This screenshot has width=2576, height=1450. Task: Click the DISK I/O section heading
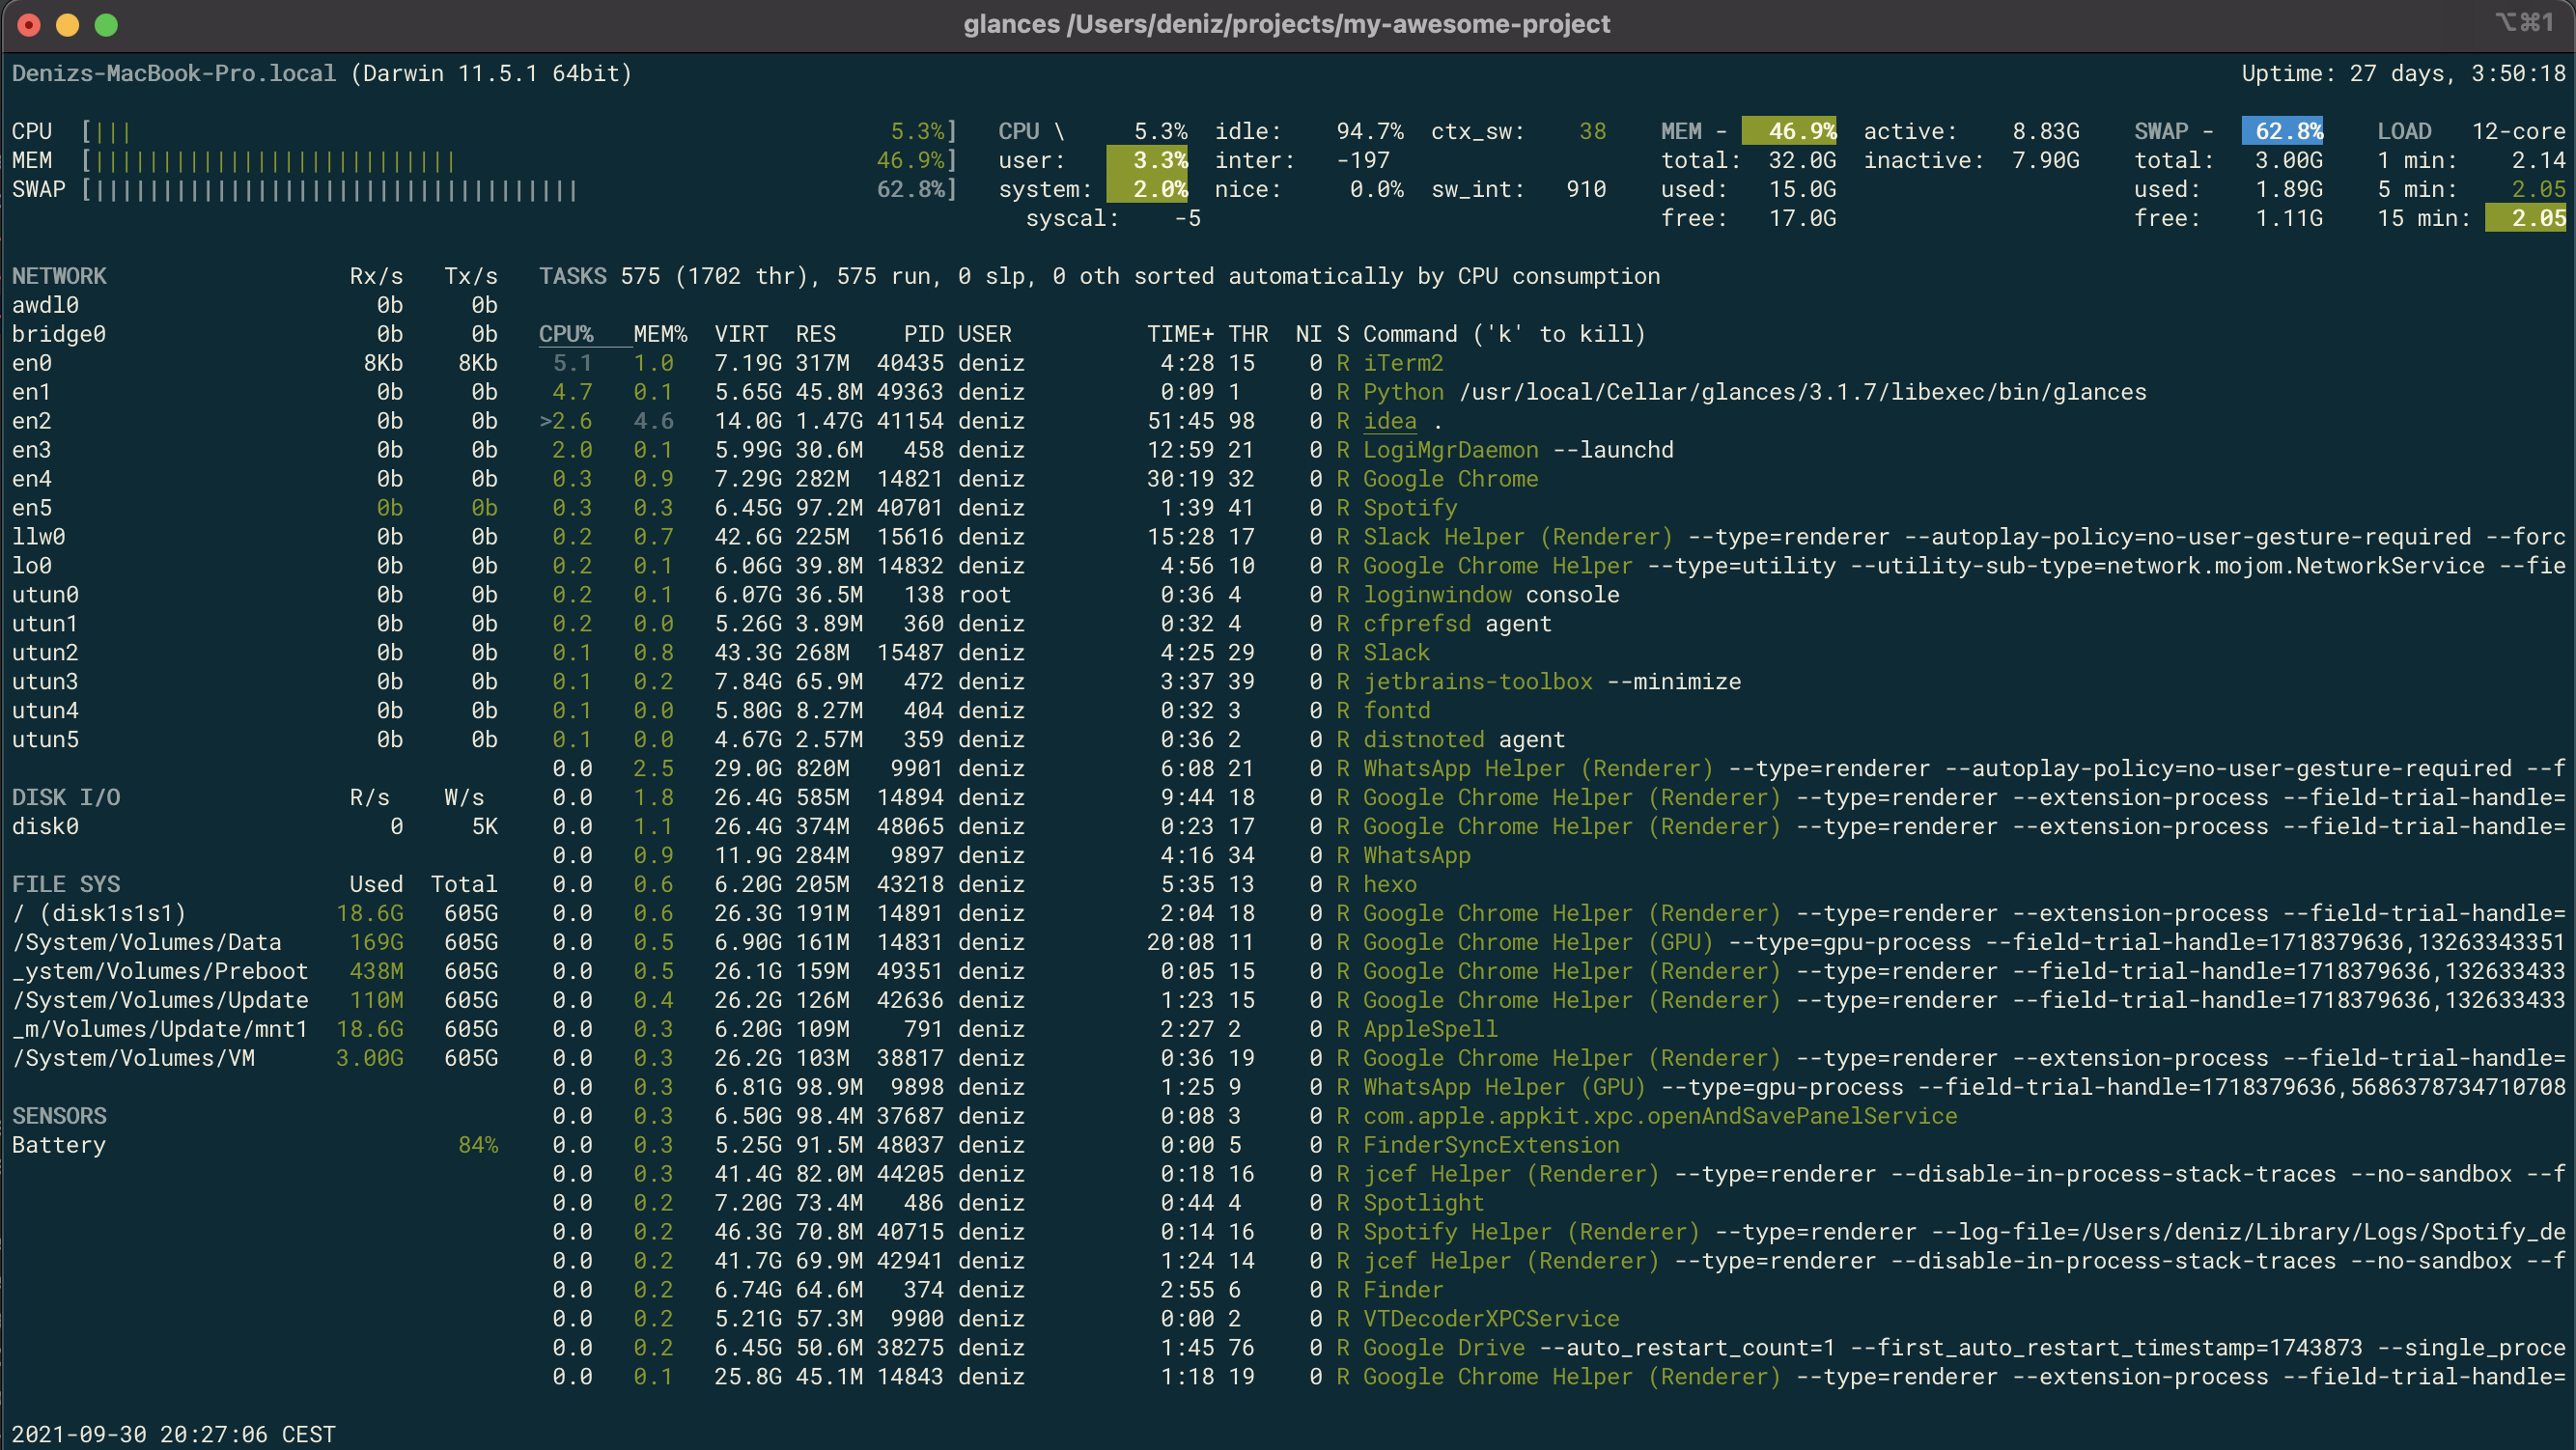(x=66, y=797)
